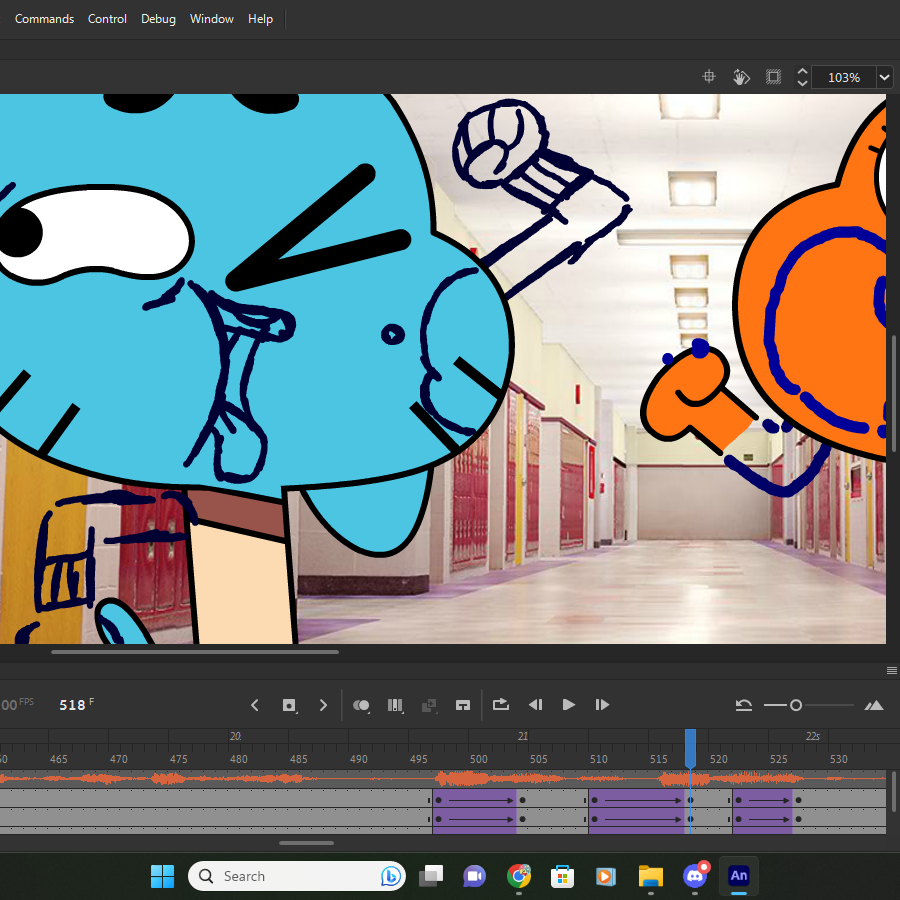This screenshot has height=900, width=900.
Task: Click the current frame number 518
Action: [72, 705]
